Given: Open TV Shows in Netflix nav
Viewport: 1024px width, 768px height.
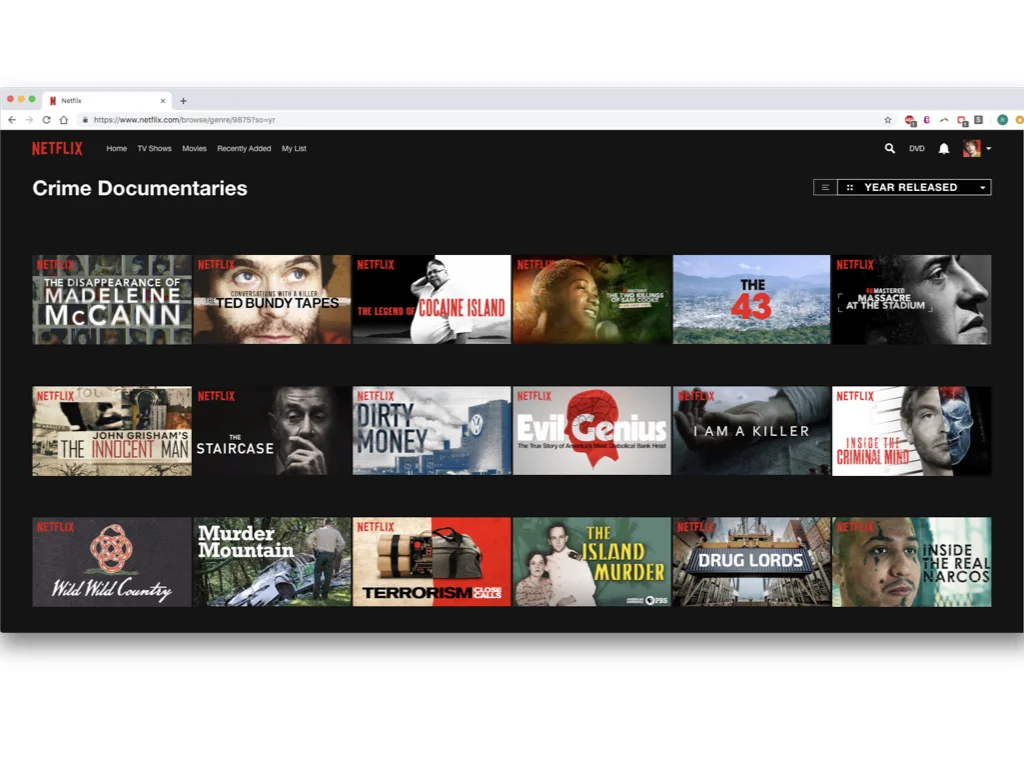Looking at the screenshot, I should (x=154, y=149).
